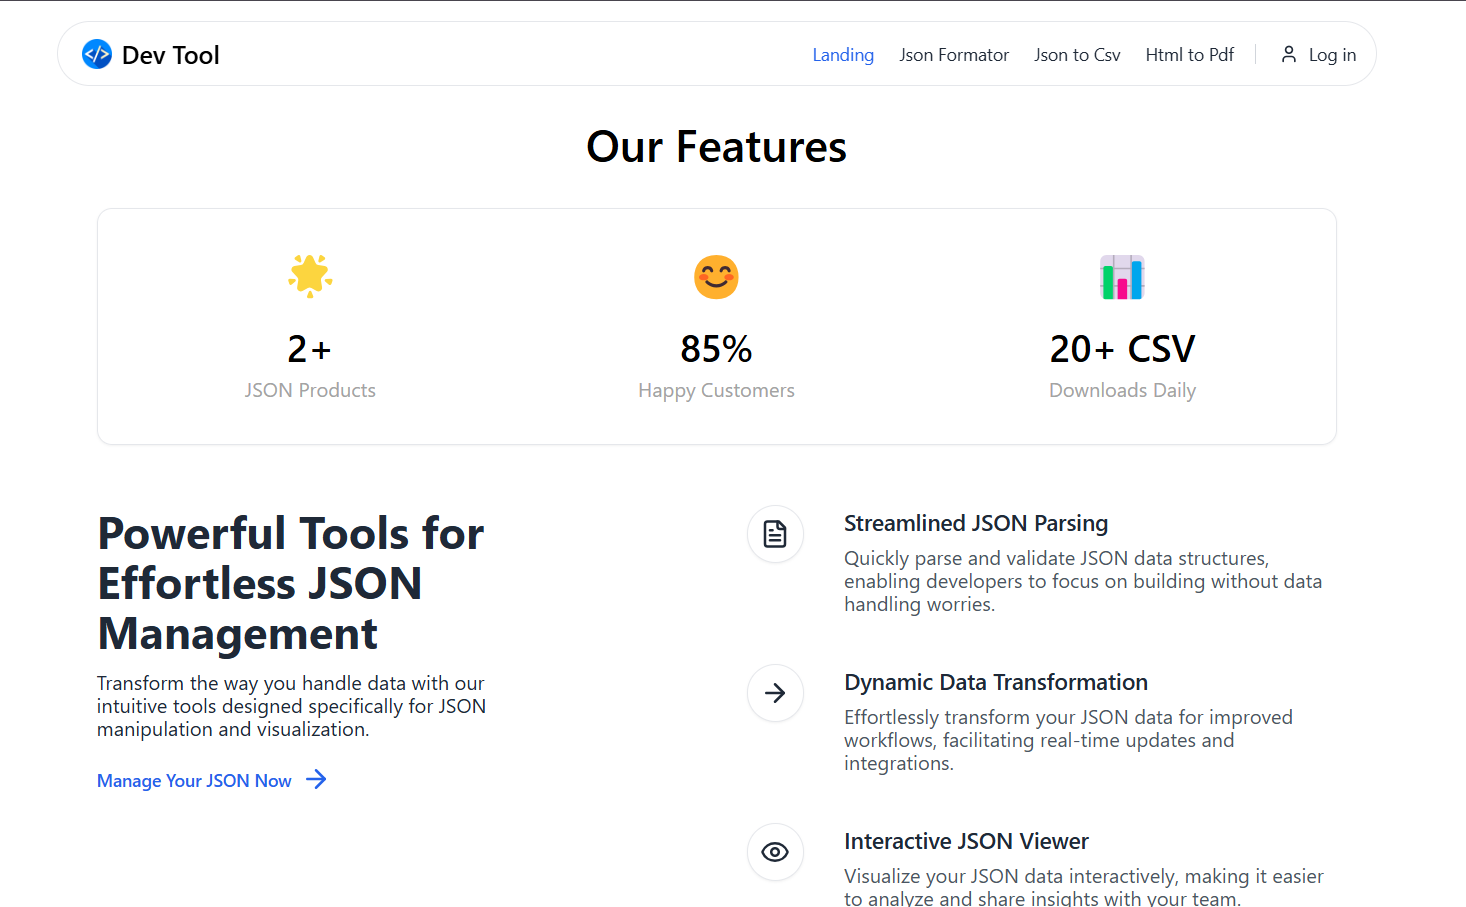
Task: Click the Log in link
Action: pyautogui.click(x=1332, y=55)
